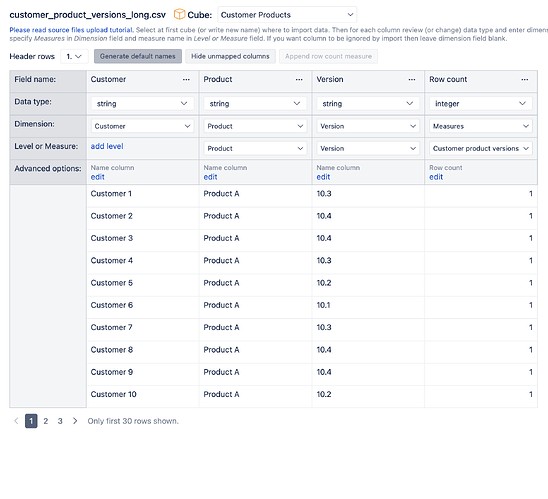Go to page 3
548x499 pixels.
pyautogui.click(x=60, y=421)
